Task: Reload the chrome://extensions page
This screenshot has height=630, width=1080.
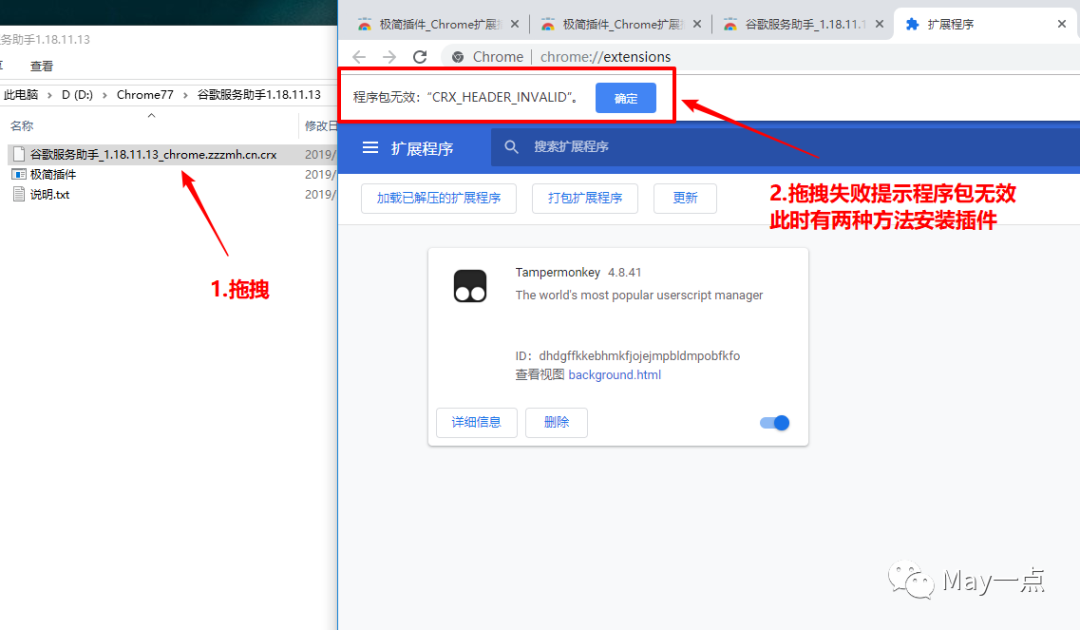Action: [419, 56]
